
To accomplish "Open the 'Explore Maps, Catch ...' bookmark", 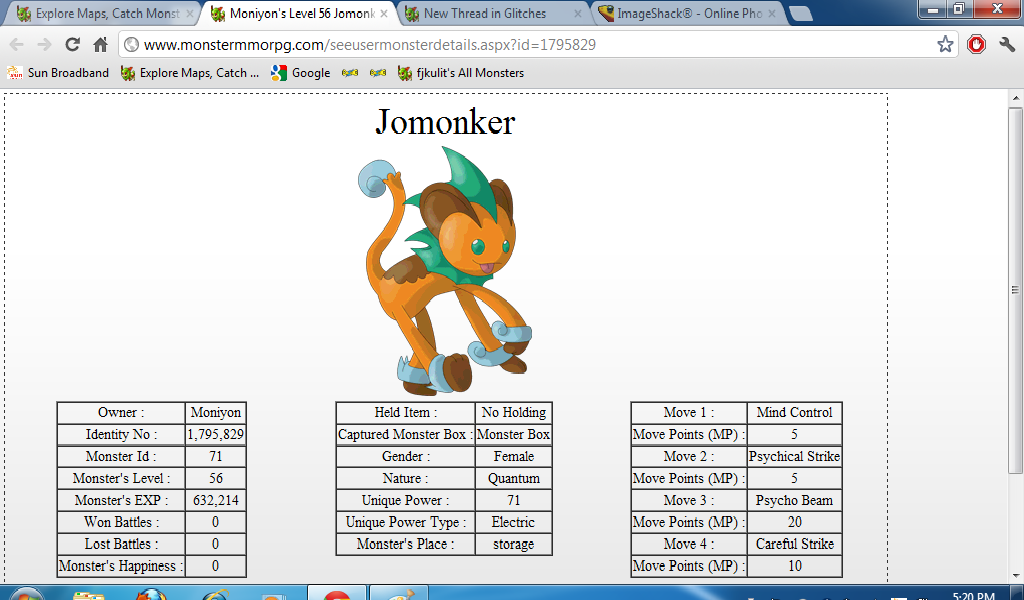I will click(x=189, y=73).
